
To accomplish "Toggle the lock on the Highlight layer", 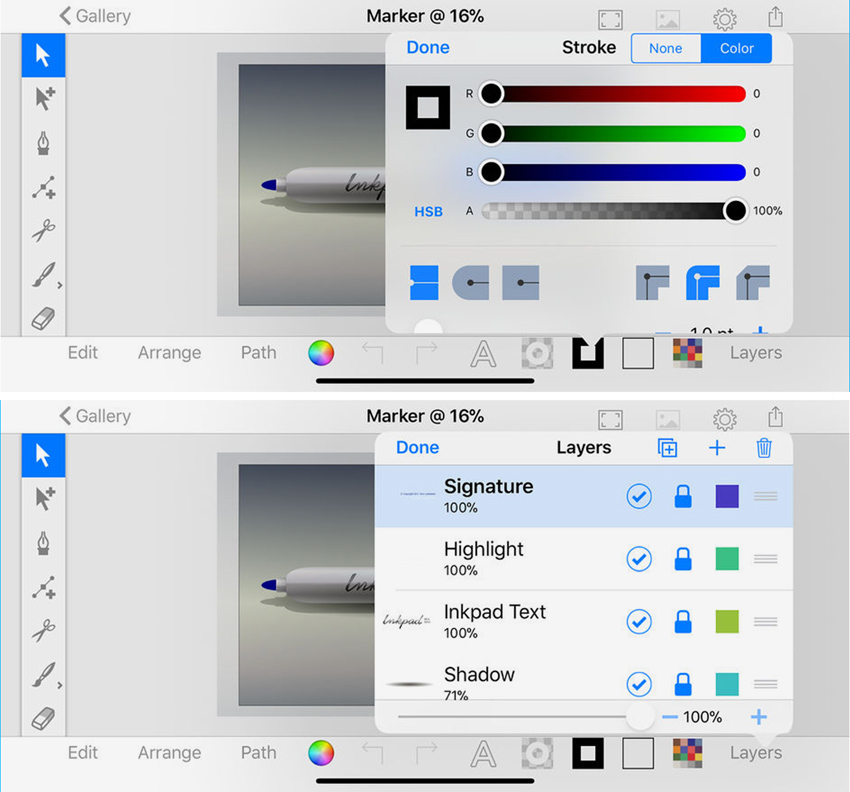I will pyautogui.click(x=683, y=559).
